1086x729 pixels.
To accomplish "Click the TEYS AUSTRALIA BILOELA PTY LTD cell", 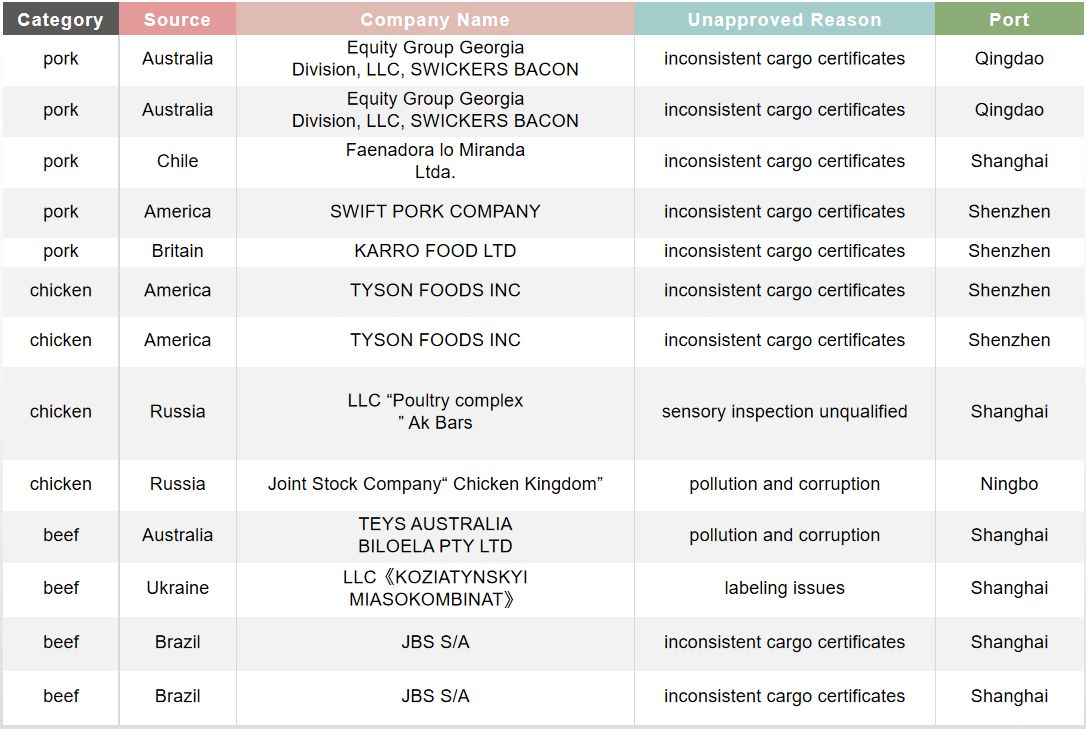I will click(x=435, y=535).
